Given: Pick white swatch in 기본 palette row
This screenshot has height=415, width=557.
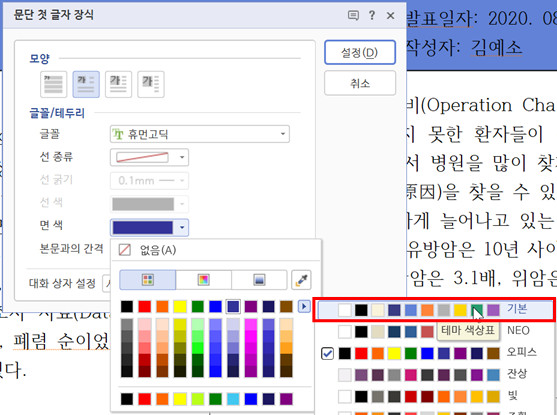Looking at the screenshot, I should click(345, 310).
